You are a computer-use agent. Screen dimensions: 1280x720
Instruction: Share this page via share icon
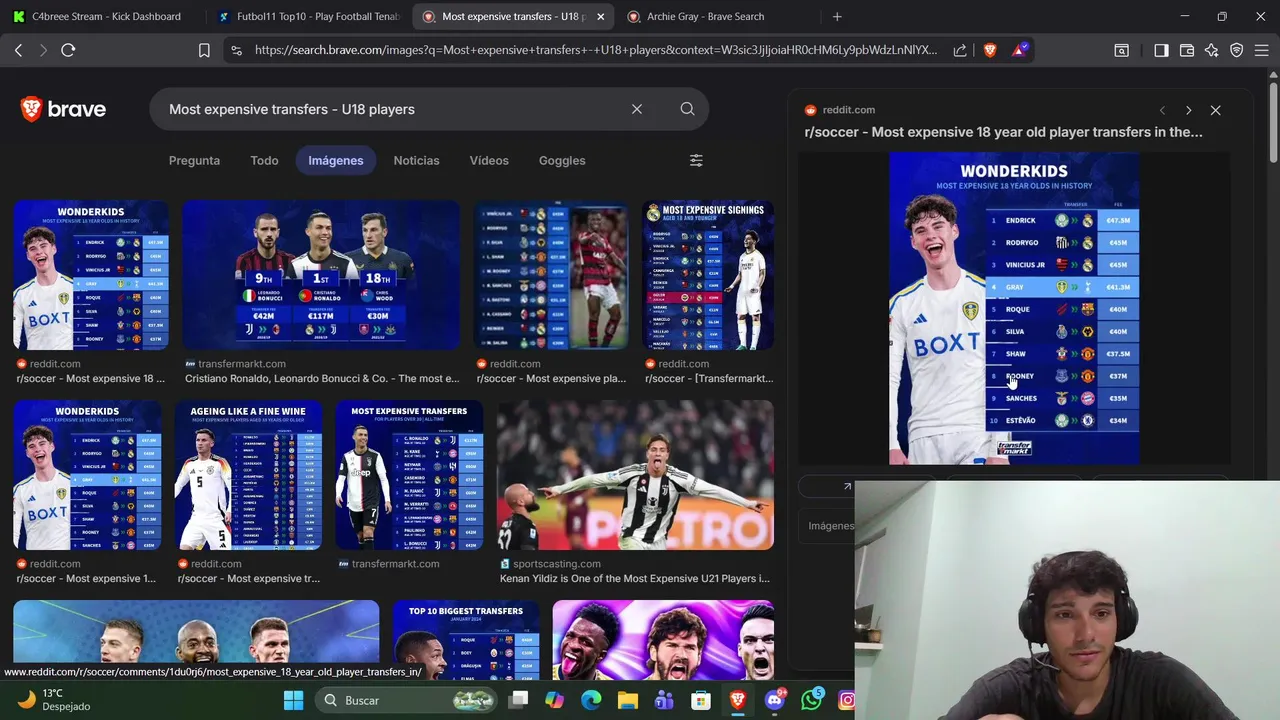point(960,50)
